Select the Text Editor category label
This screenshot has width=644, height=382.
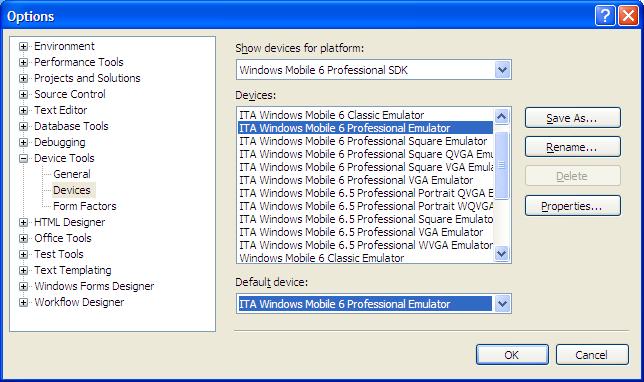coord(60,110)
